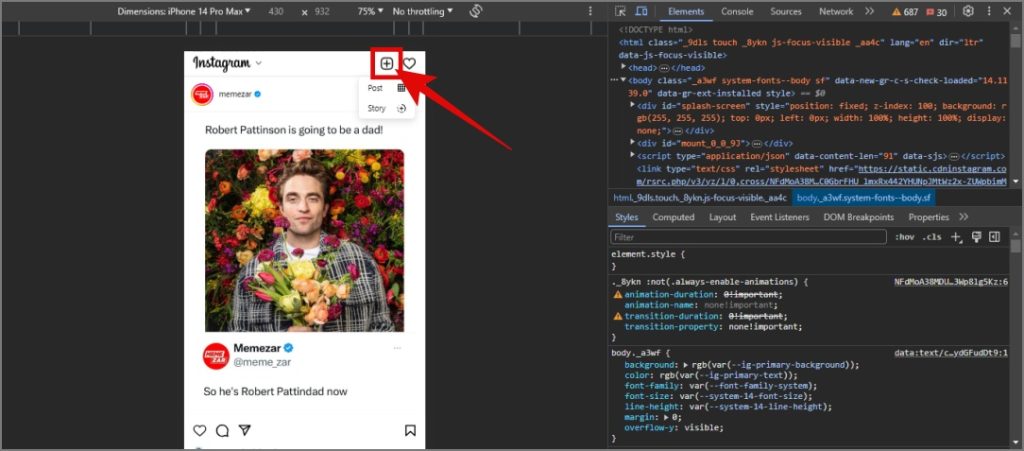Open the Dimensions iPhone 14 Pro Max dropdown
This screenshot has height=451, width=1024.
[x=184, y=11]
